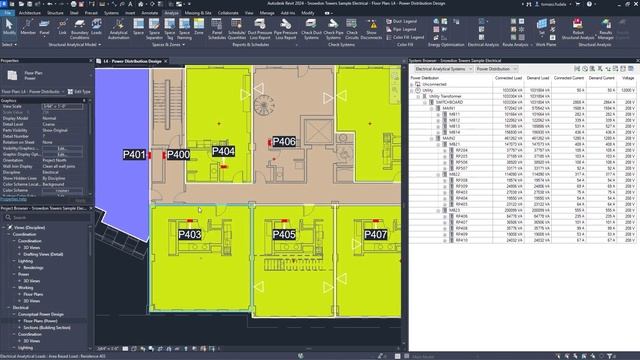Click the View Scale value field

62,106
